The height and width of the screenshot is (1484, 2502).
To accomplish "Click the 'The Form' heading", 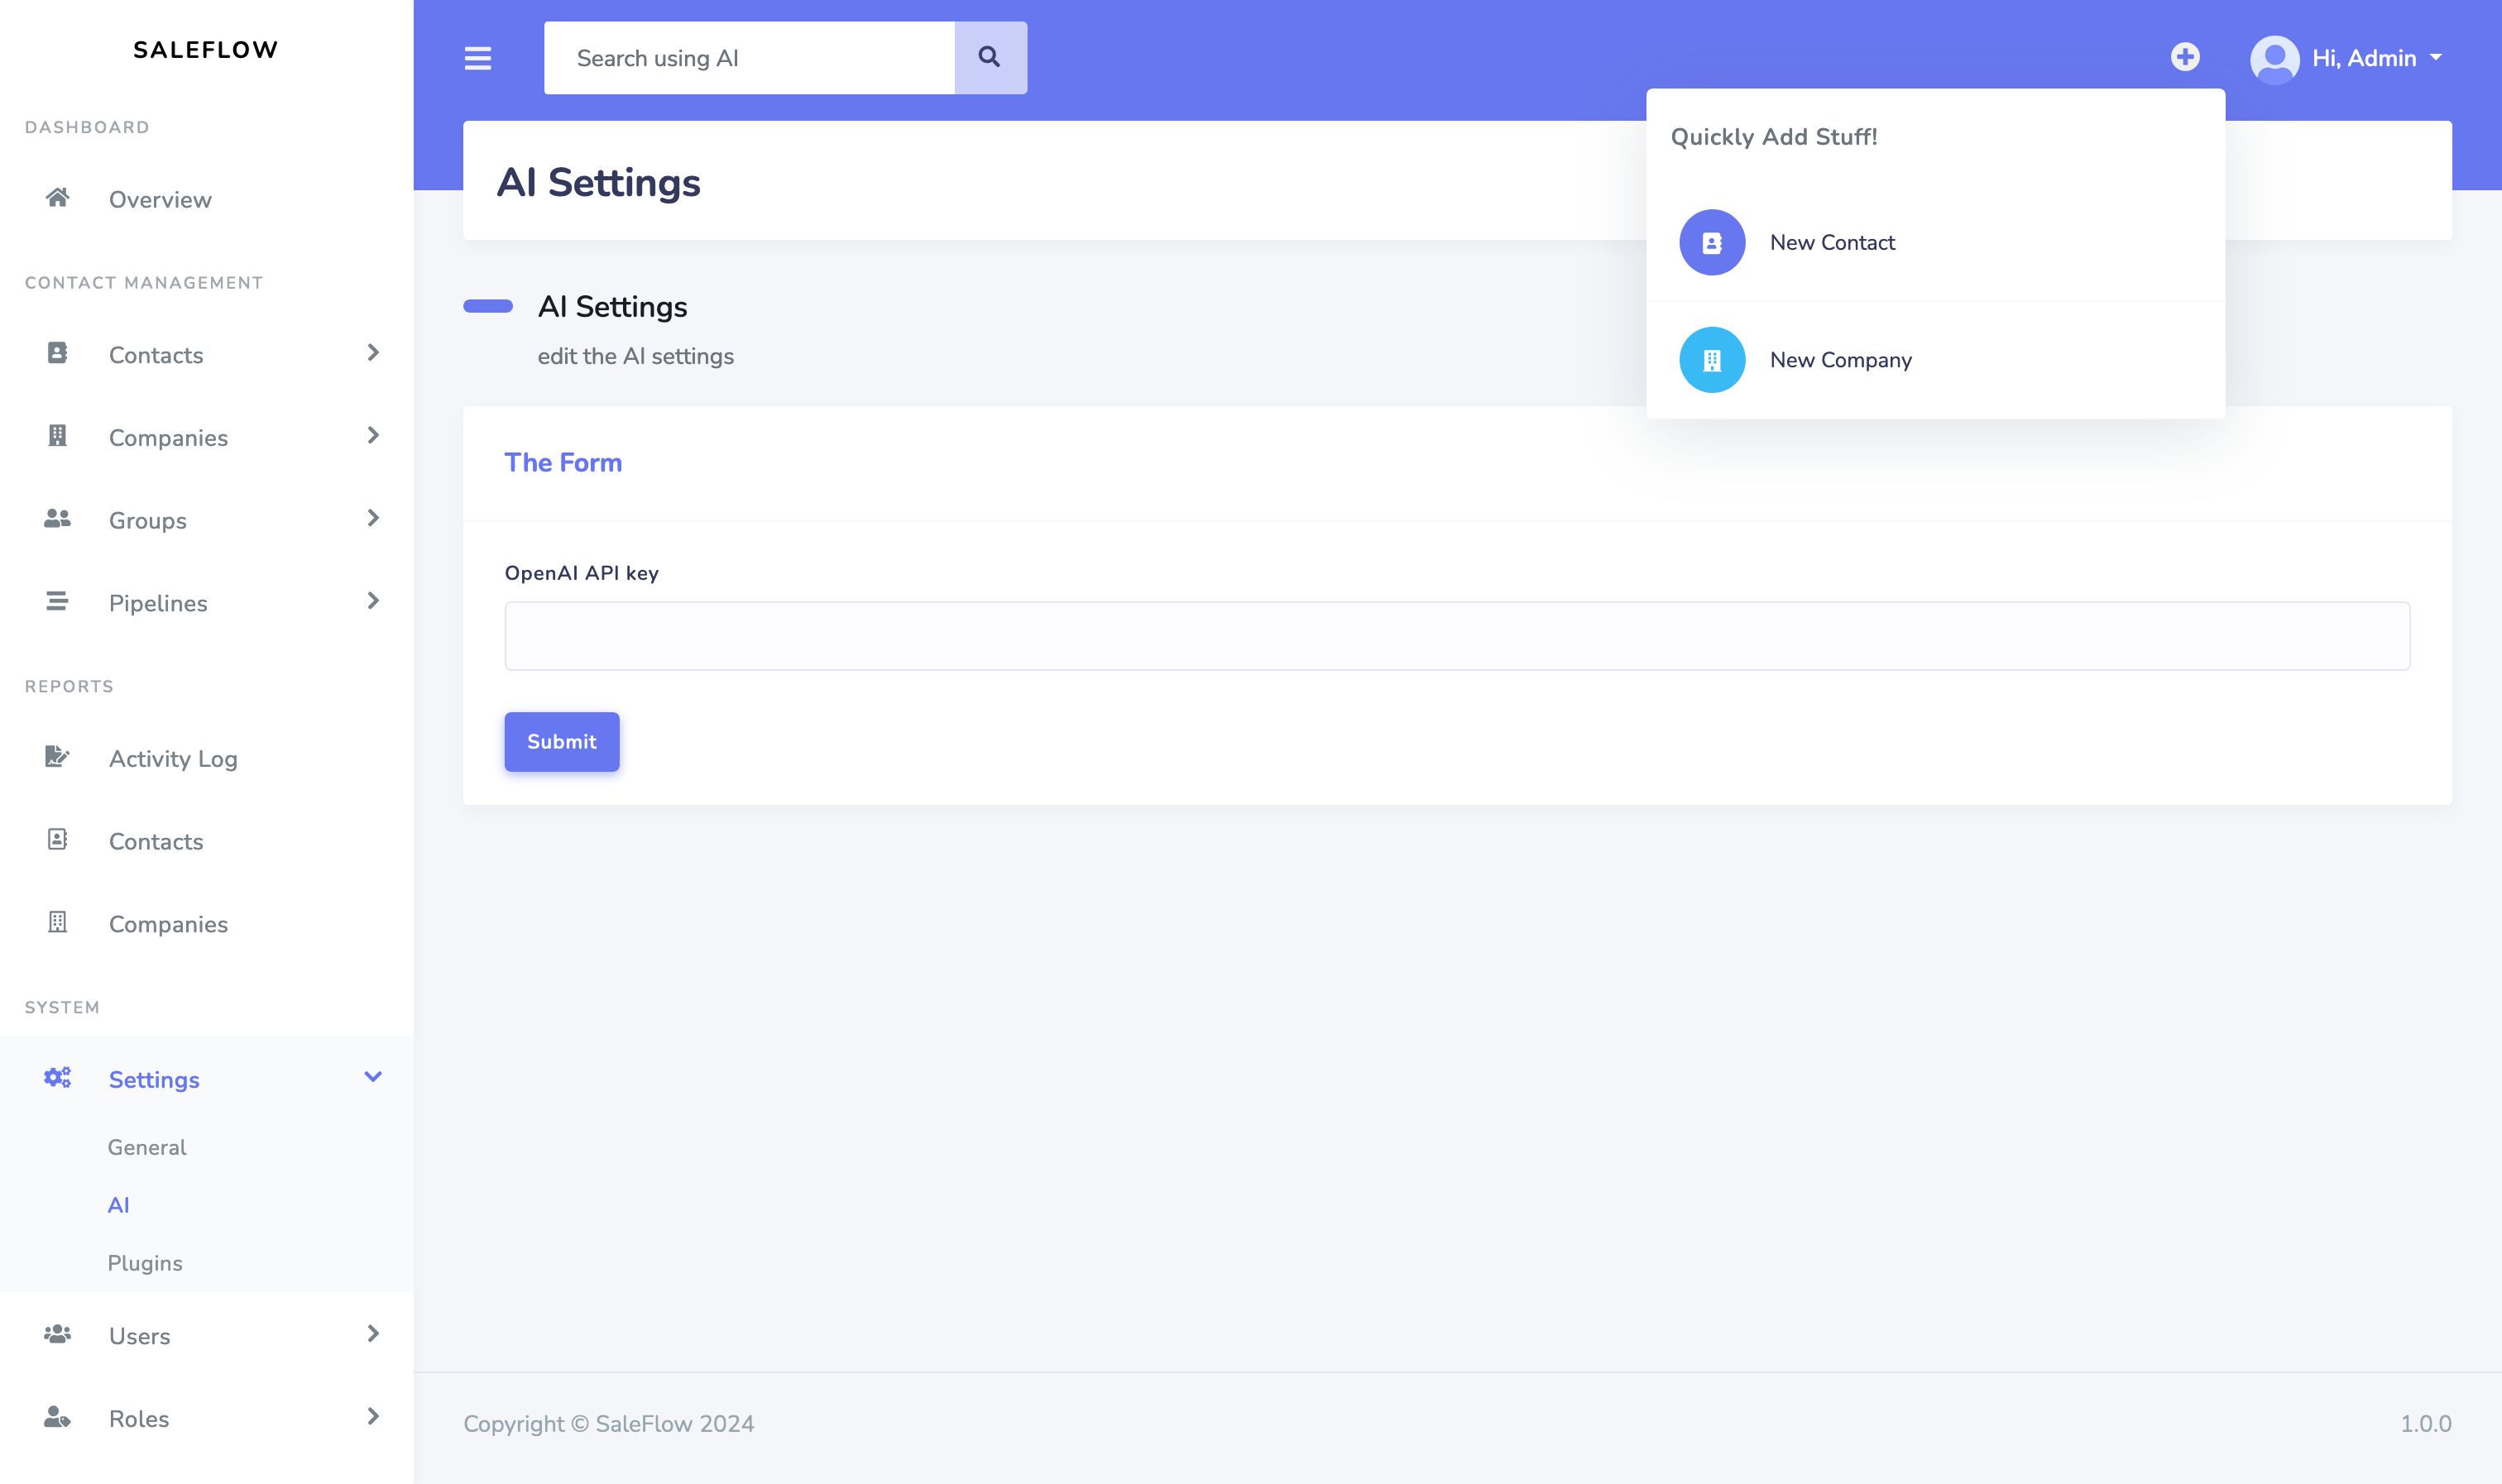I will coord(563,463).
